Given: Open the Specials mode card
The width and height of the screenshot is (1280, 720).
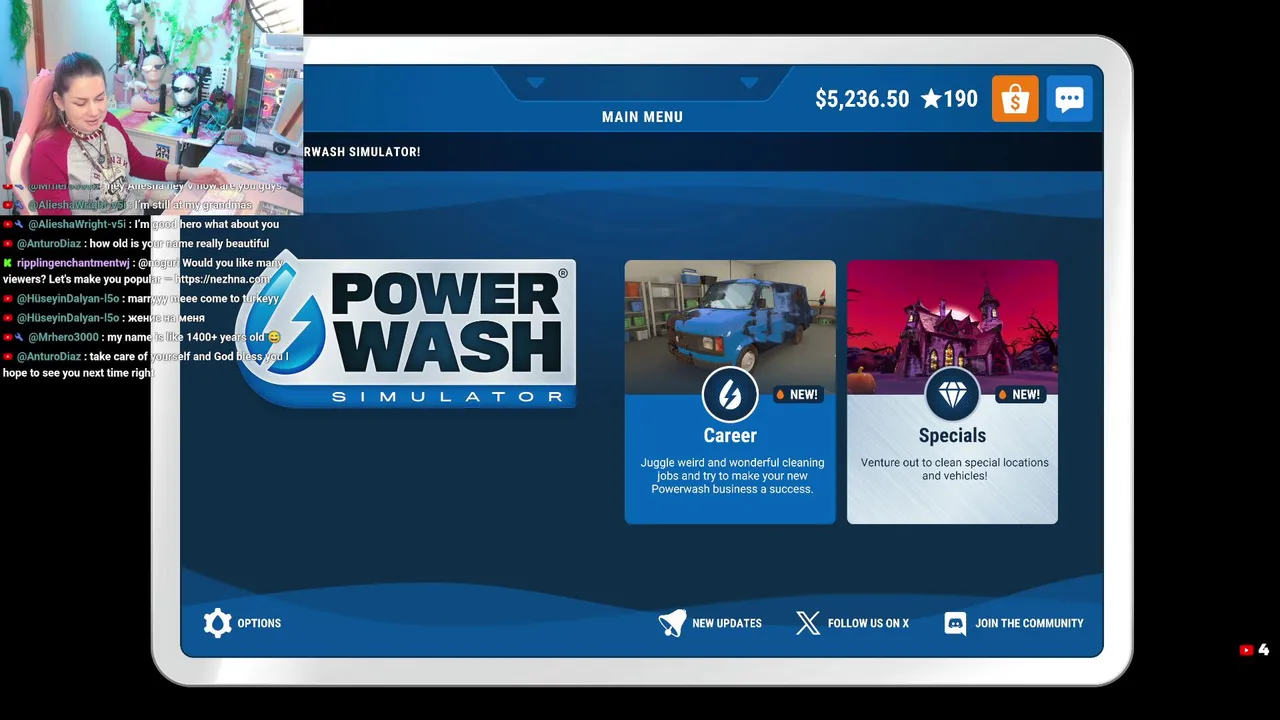Looking at the screenshot, I should [x=952, y=392].
